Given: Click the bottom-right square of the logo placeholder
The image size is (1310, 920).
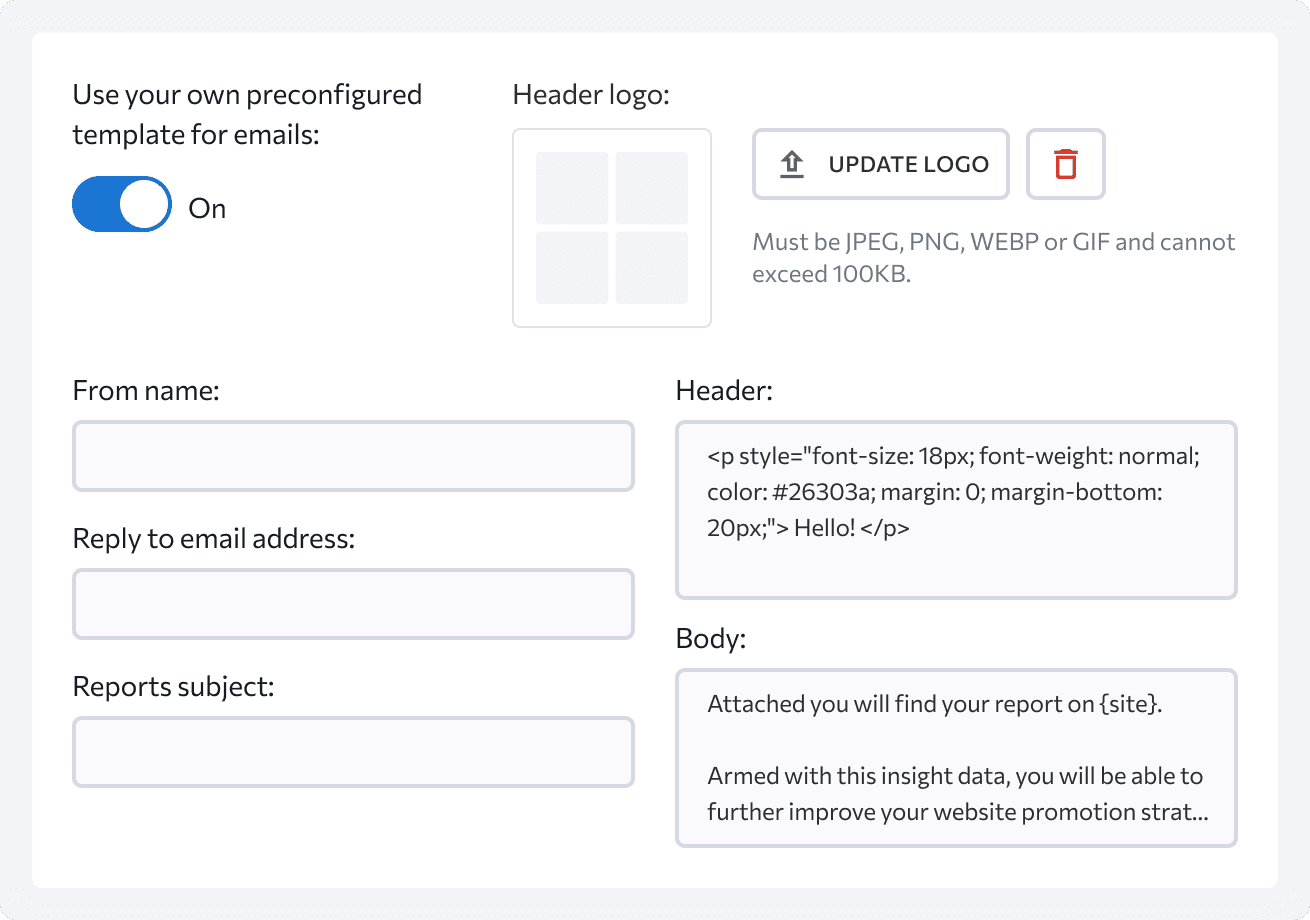Looking at the screenshot, I should point(652,268).
